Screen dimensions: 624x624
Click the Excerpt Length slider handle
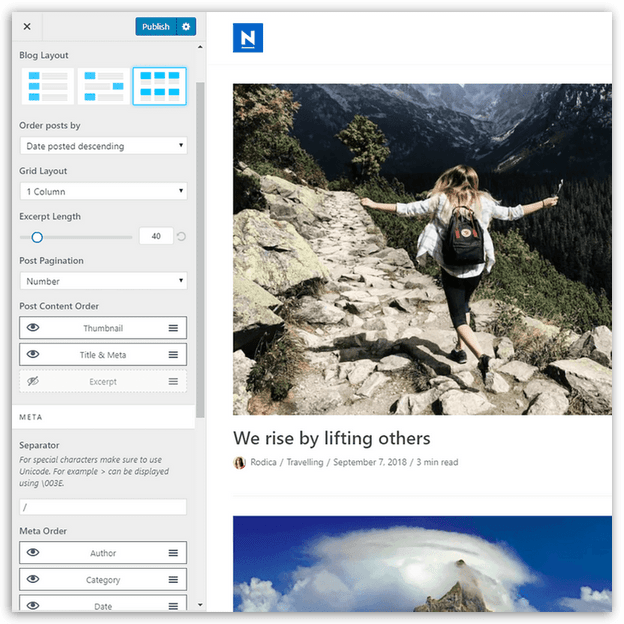point(37,237)
